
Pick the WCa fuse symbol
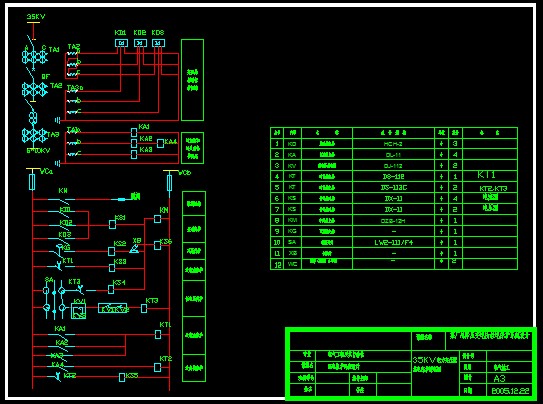pos(32,182)
